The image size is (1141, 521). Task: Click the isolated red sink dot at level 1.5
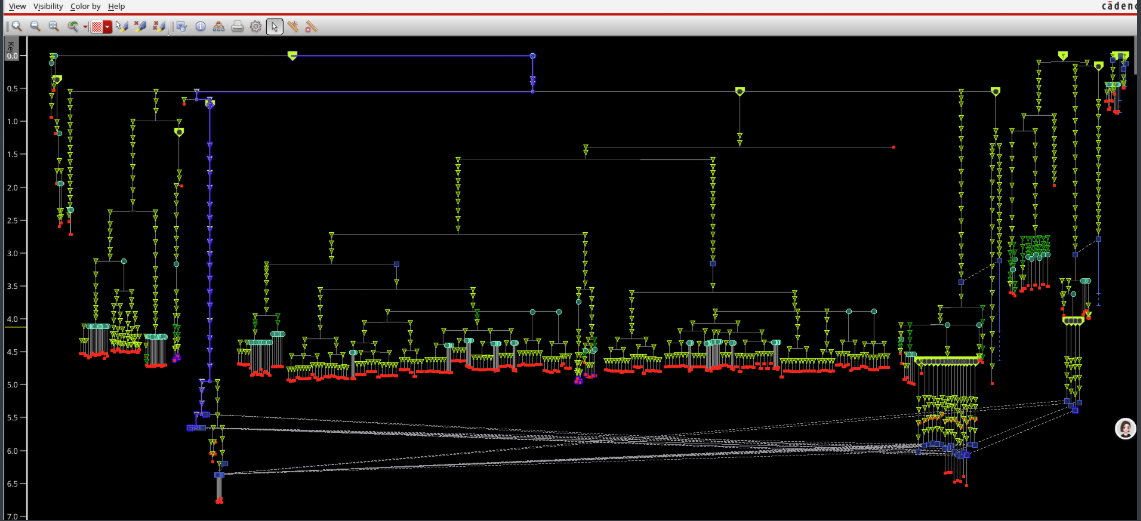(894, 148)
